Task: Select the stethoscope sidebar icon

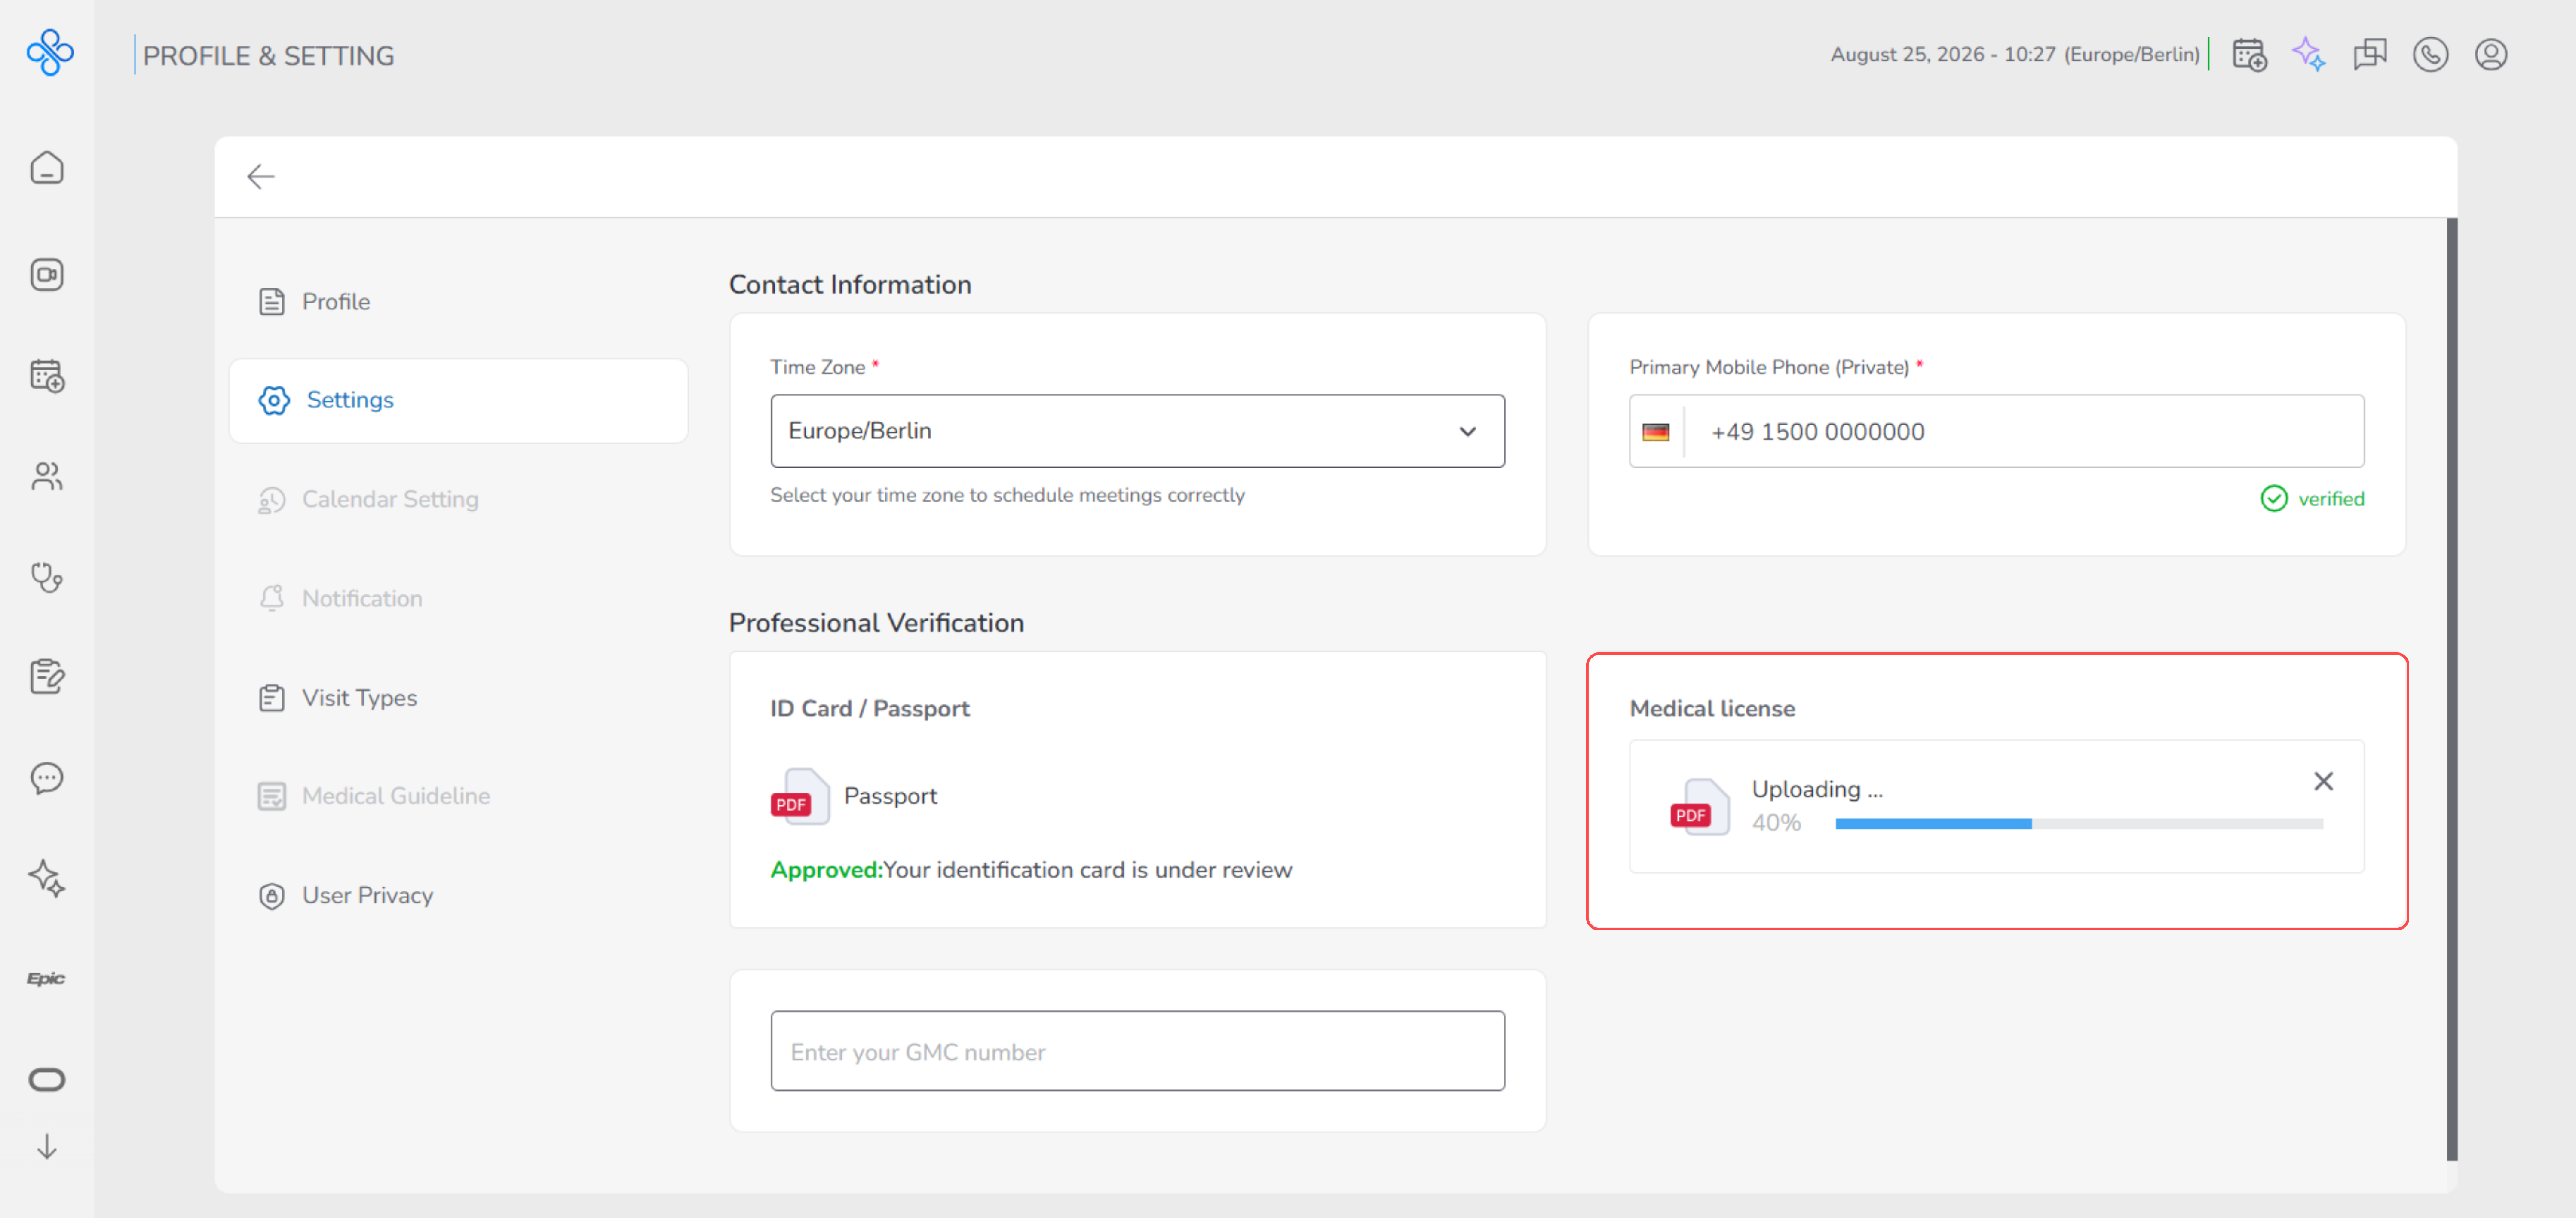Action: coord(47,577)
